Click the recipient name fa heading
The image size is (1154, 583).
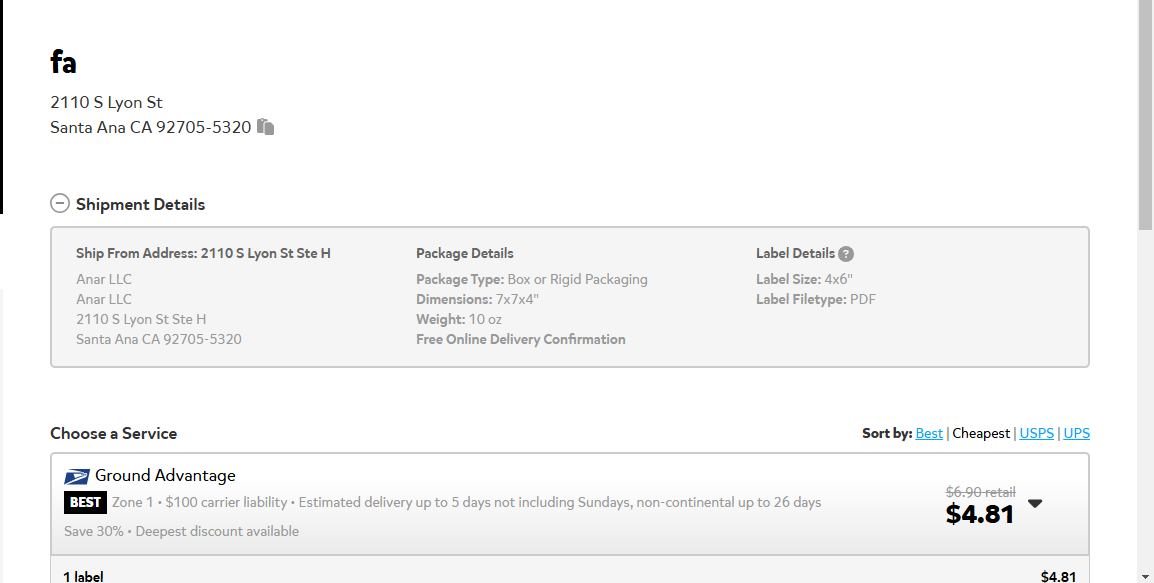63,62
